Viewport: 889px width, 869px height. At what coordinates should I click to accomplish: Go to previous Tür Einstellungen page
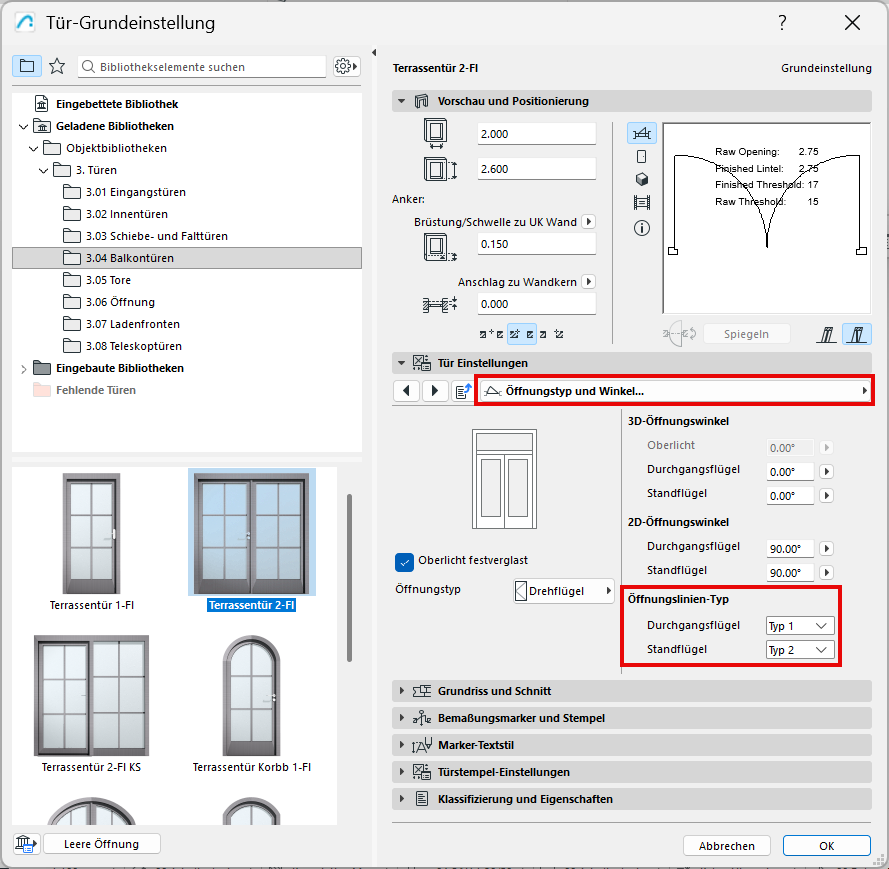(x=406, y=391)
